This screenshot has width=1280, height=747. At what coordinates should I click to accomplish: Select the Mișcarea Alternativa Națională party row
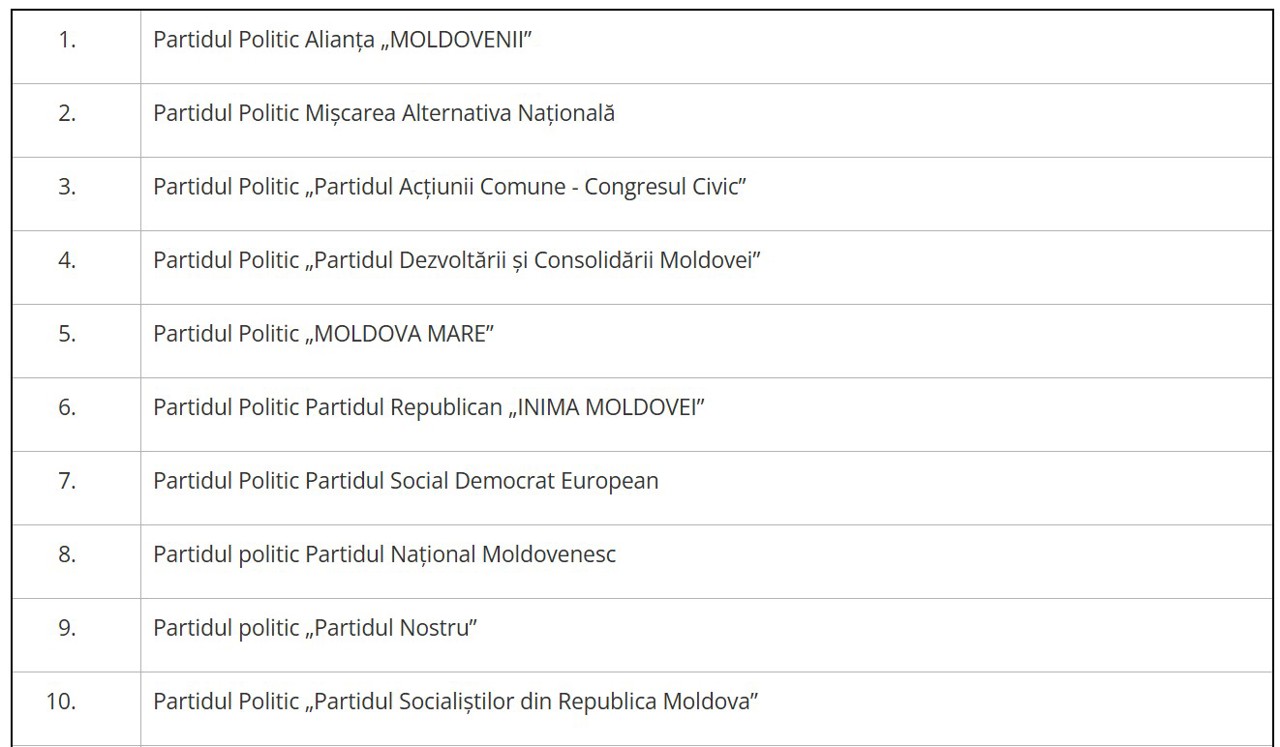pyautogui.click(x=384, y=114)
